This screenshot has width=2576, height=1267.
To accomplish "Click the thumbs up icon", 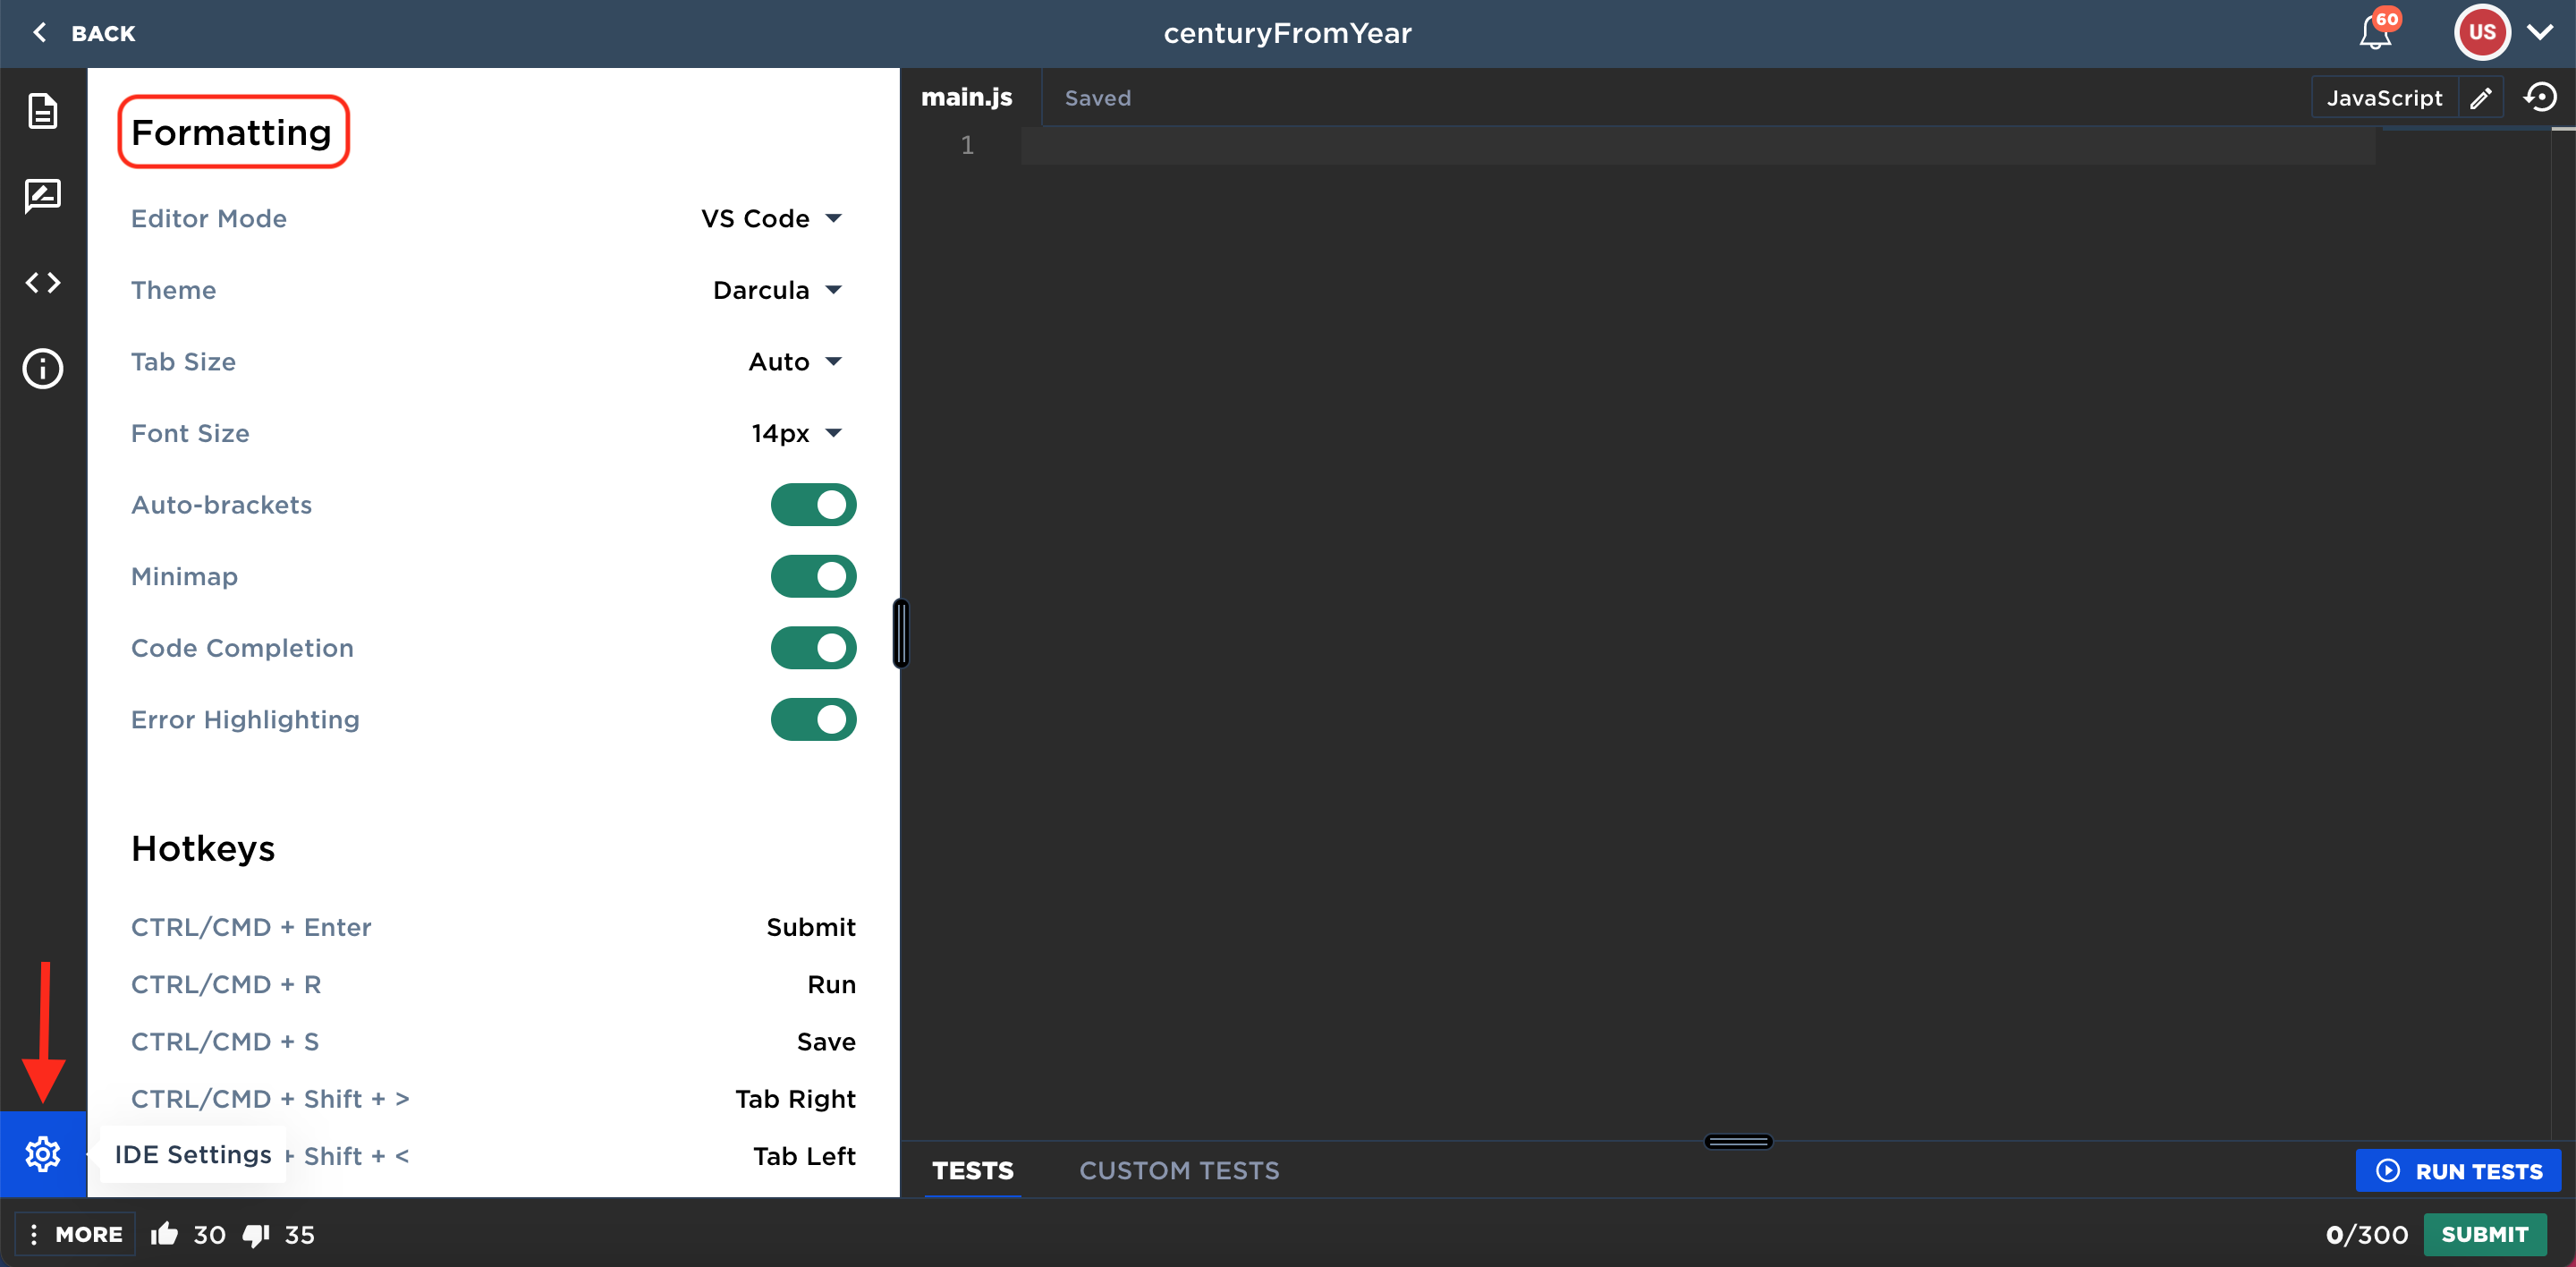I will tap(165, 1234).
